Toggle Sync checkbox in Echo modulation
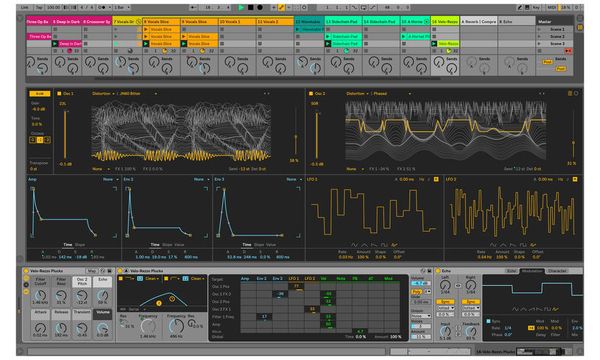This screenshot has height=360, width=600. [488, 321]
